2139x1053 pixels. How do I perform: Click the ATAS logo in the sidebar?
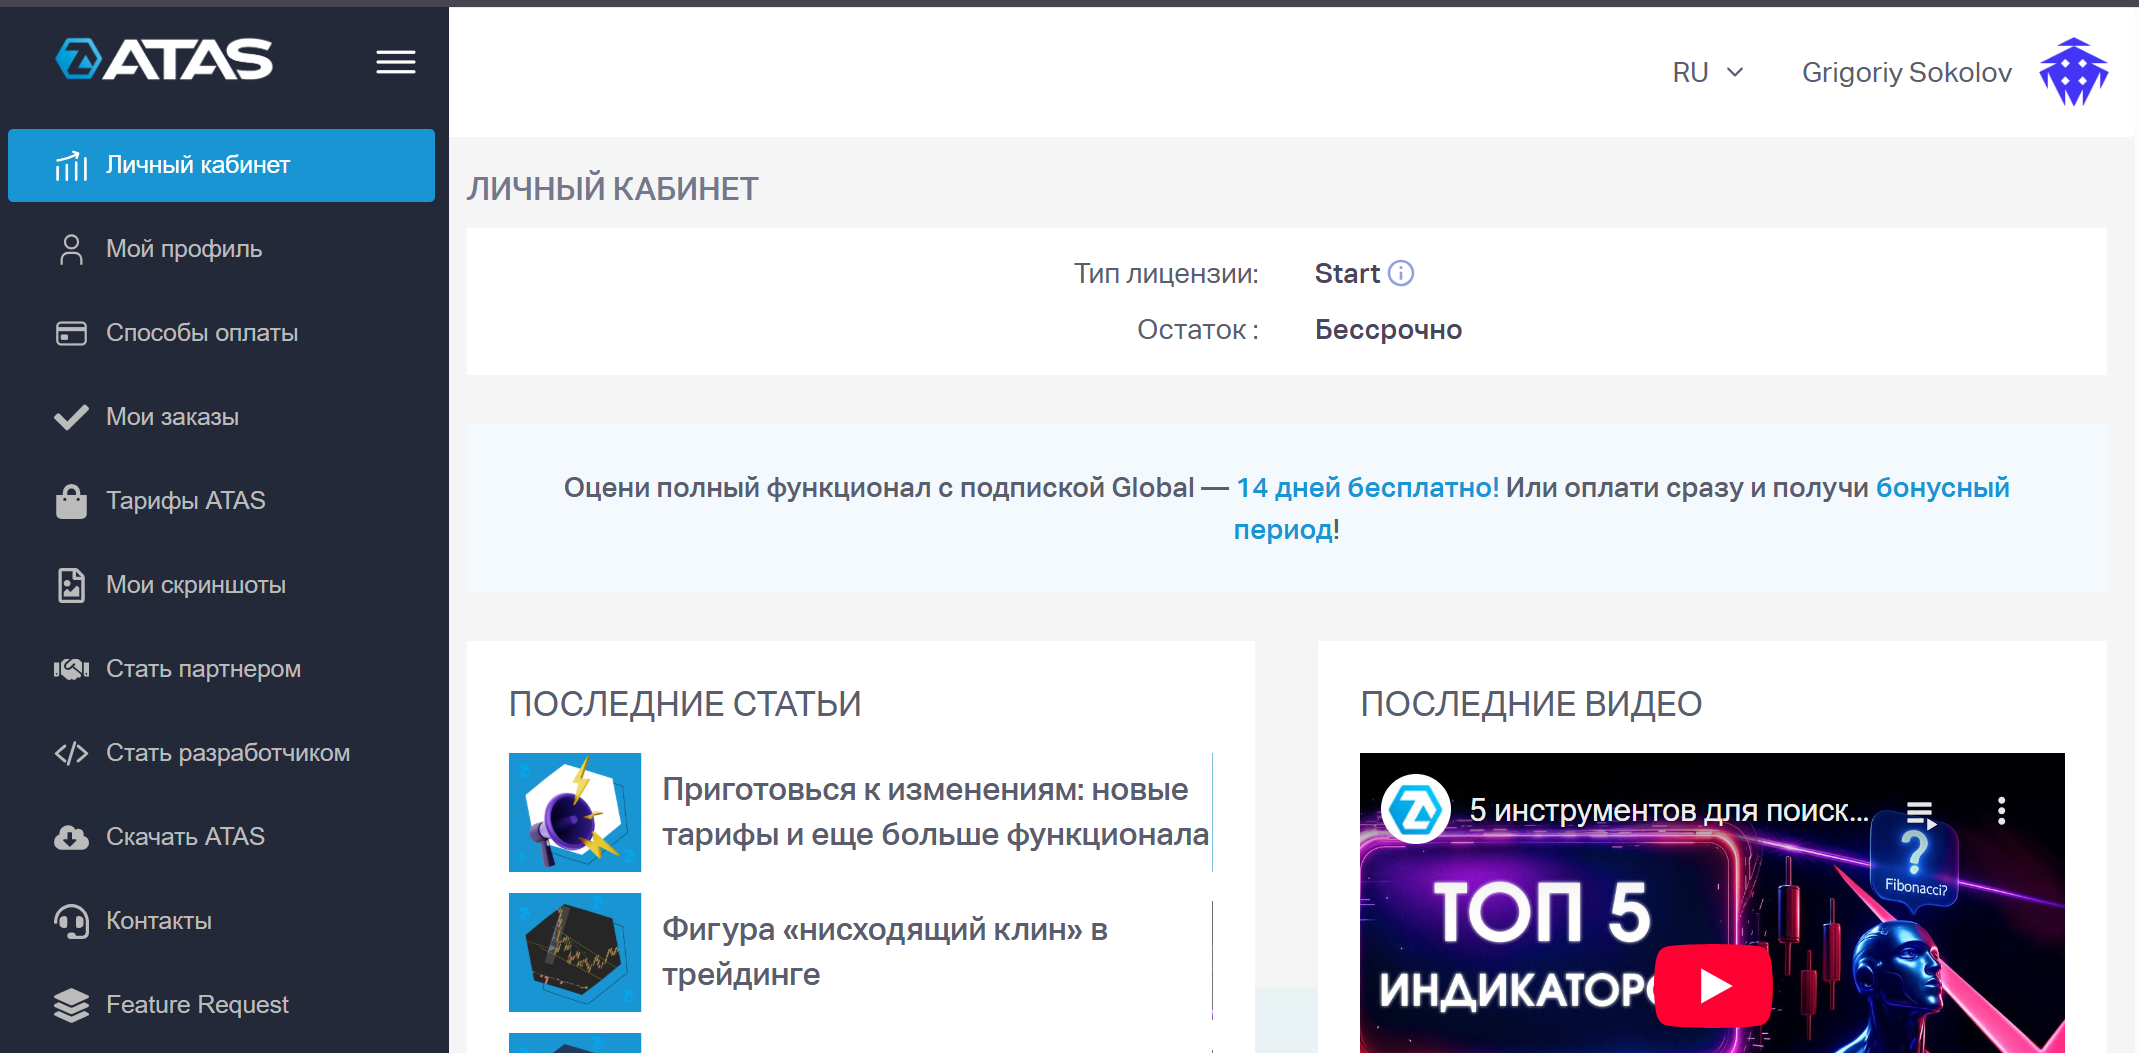(x=164, y=60)
